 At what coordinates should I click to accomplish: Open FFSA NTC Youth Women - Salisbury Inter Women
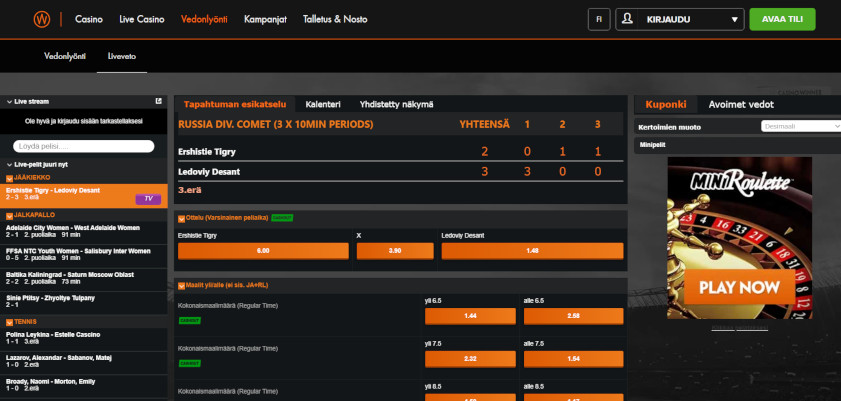click(84, 254)
